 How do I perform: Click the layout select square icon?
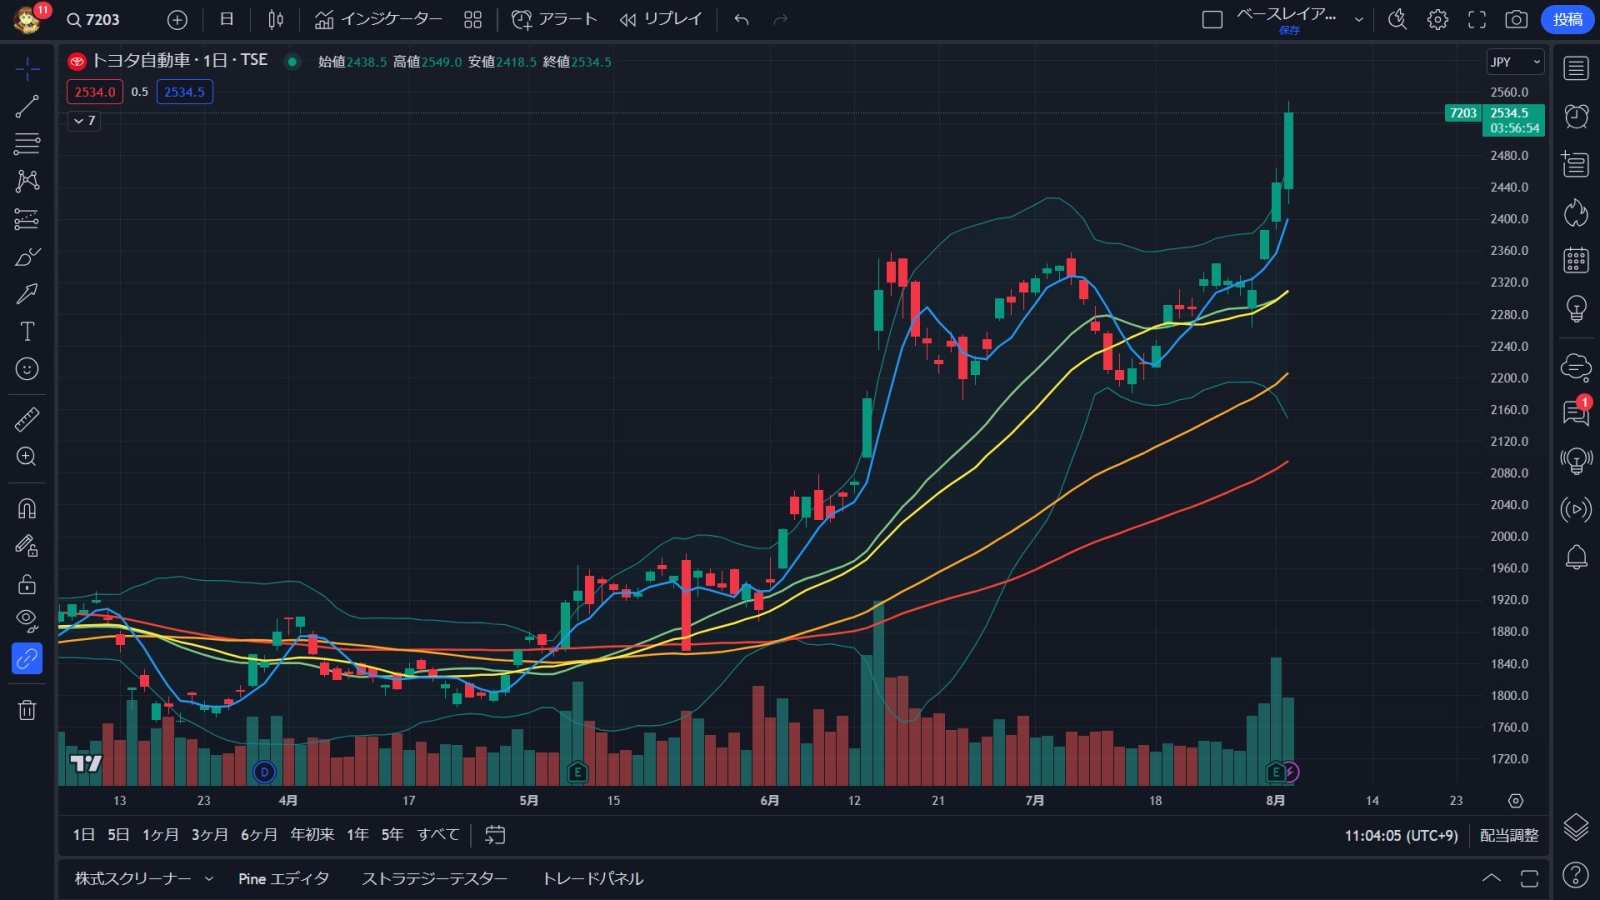pos(1212,19)
